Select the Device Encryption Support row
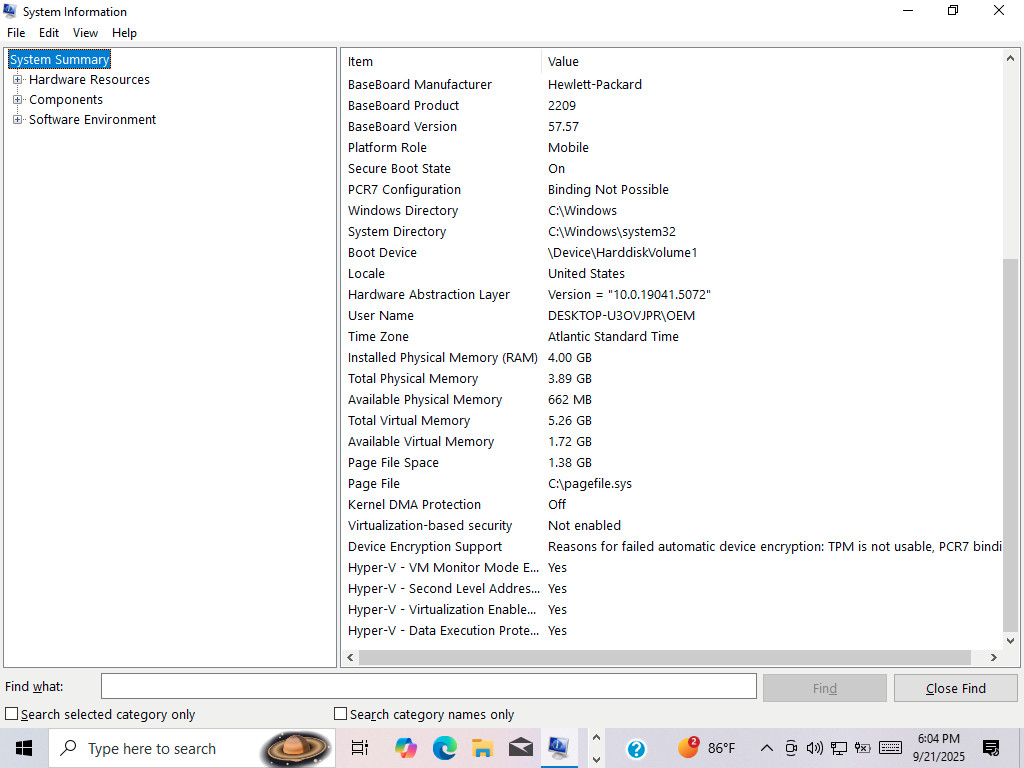This screenshot has height=768, width=1024. (672, 547)
